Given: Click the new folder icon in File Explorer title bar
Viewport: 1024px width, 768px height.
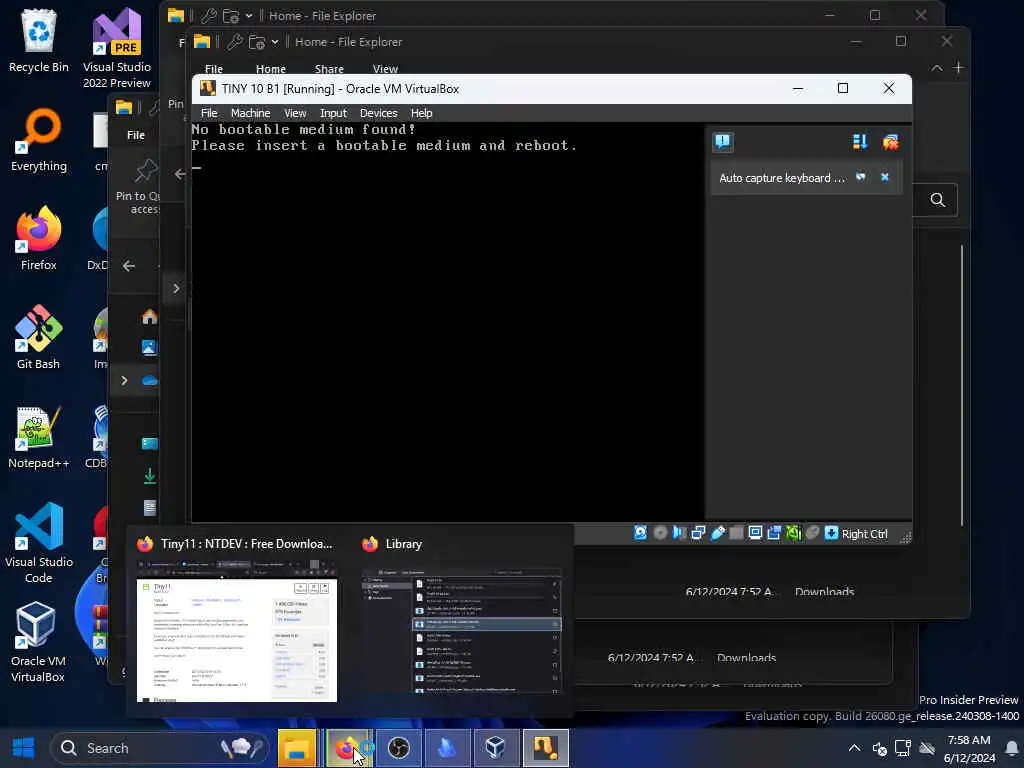Looking at the screenshot, I should pyautogui.click(x=257, y=42).
